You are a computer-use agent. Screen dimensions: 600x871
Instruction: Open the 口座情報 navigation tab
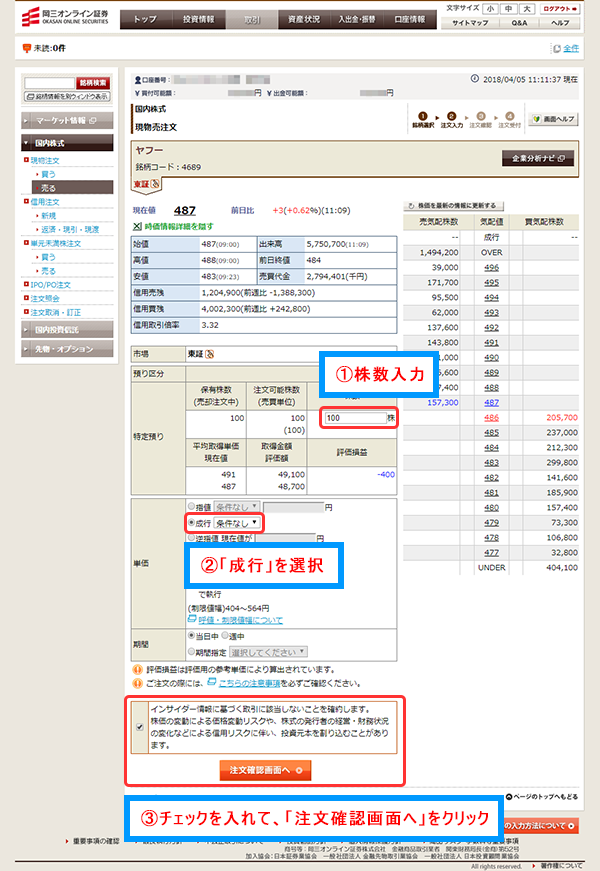point(410,19)
